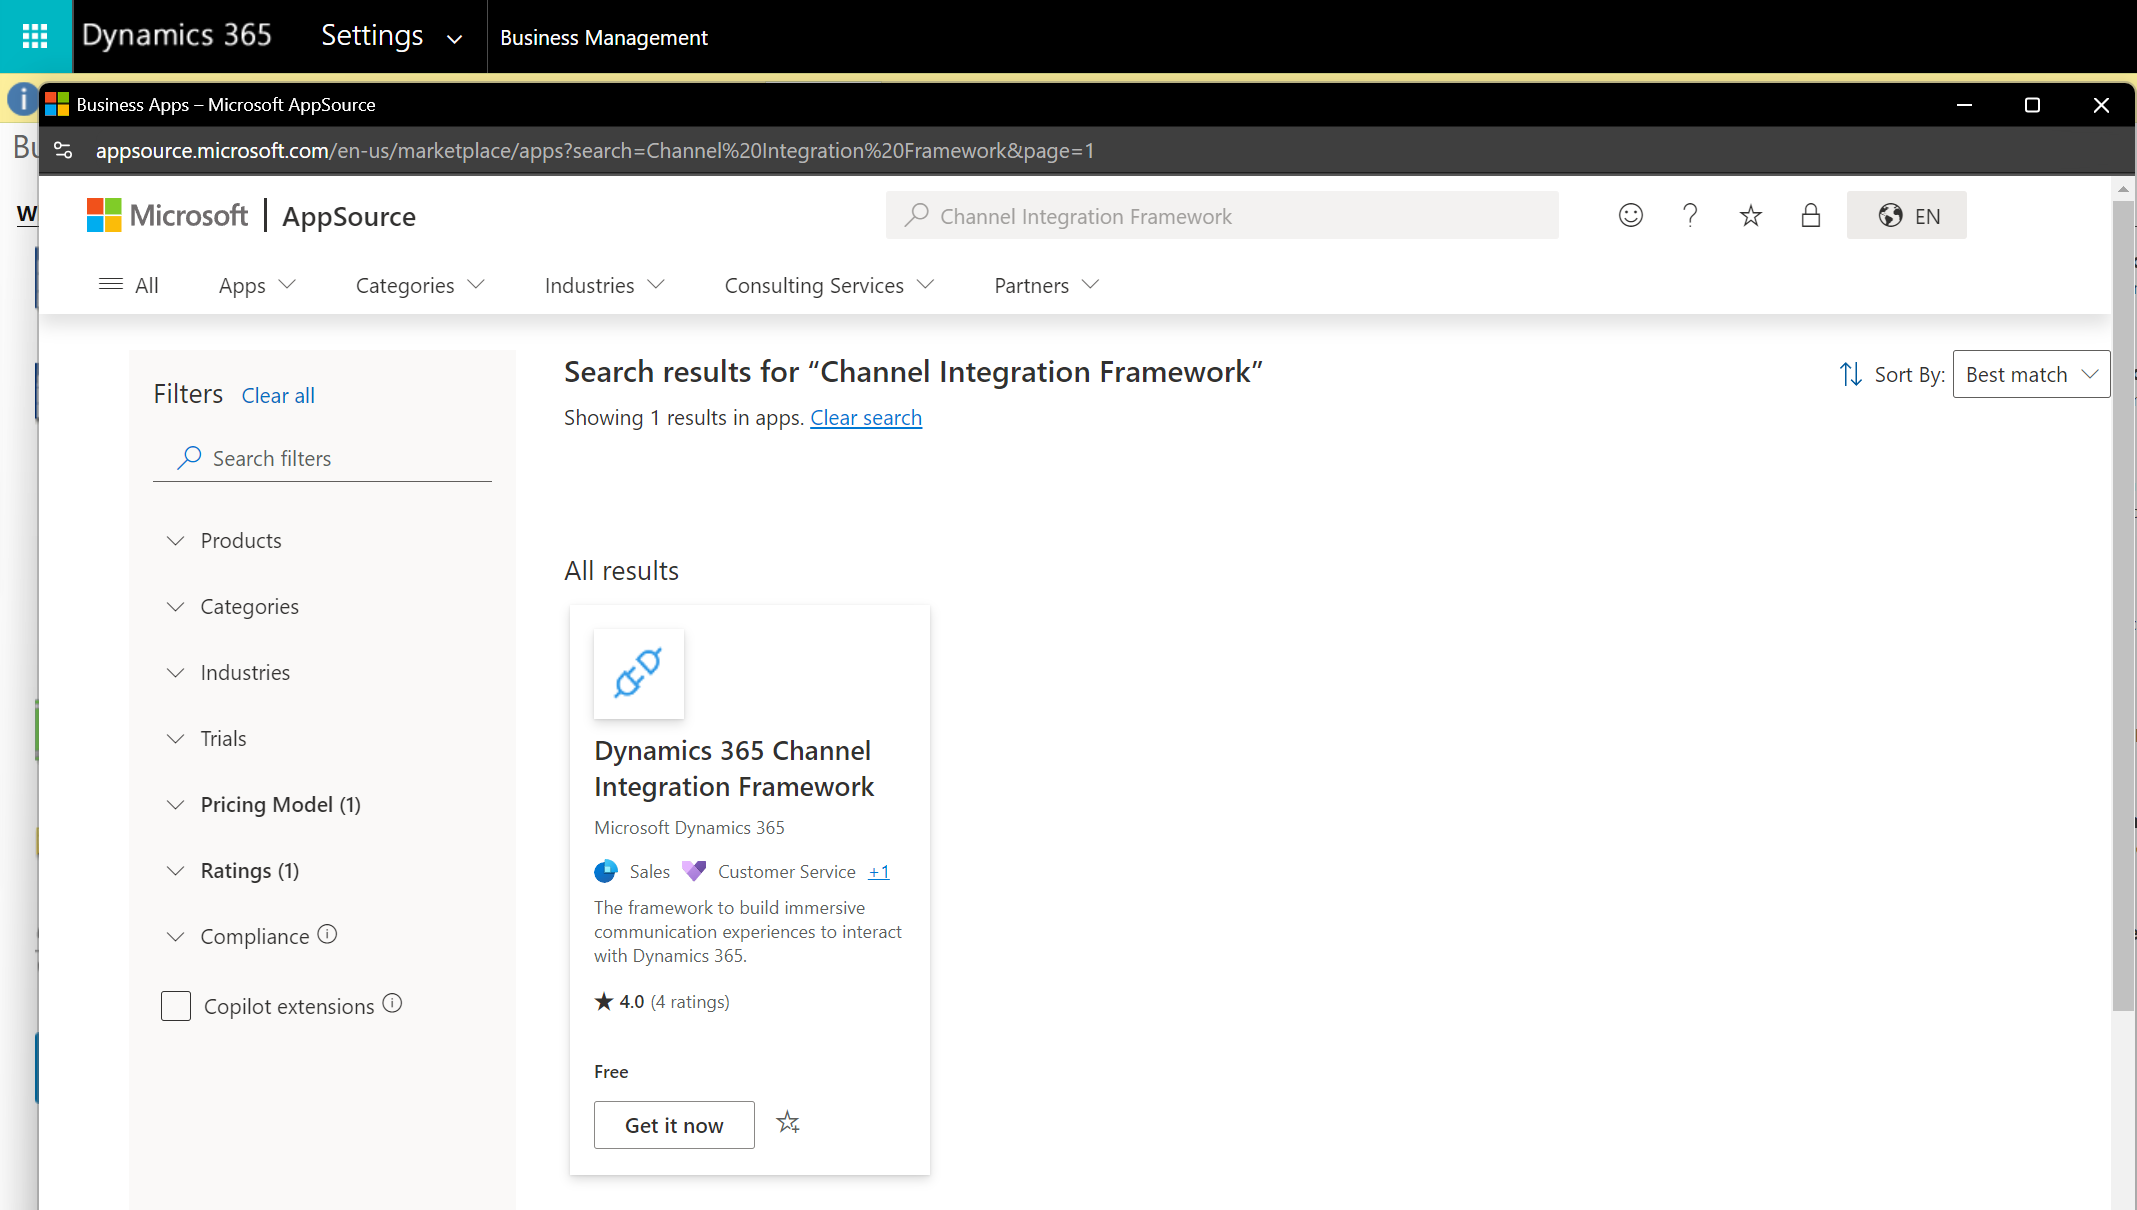Click the AppSource window favicon
This screenshot has height=1210, width=2137.
tap(57, 104)
